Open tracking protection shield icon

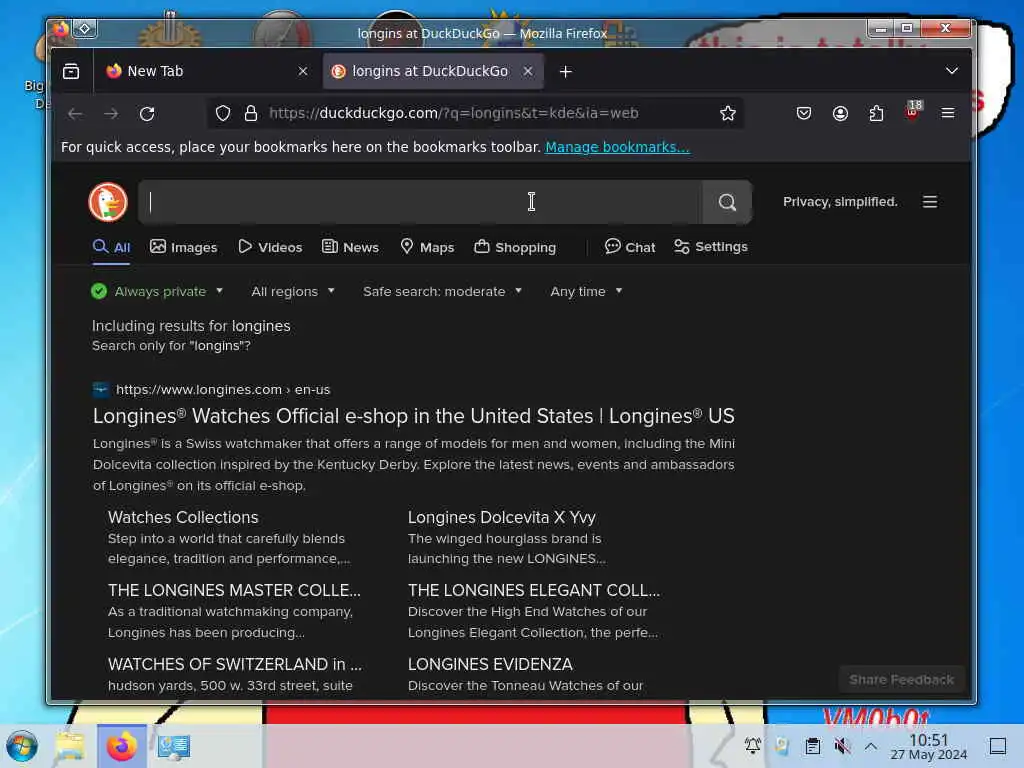pyautogui.click(x=223, y=114)
